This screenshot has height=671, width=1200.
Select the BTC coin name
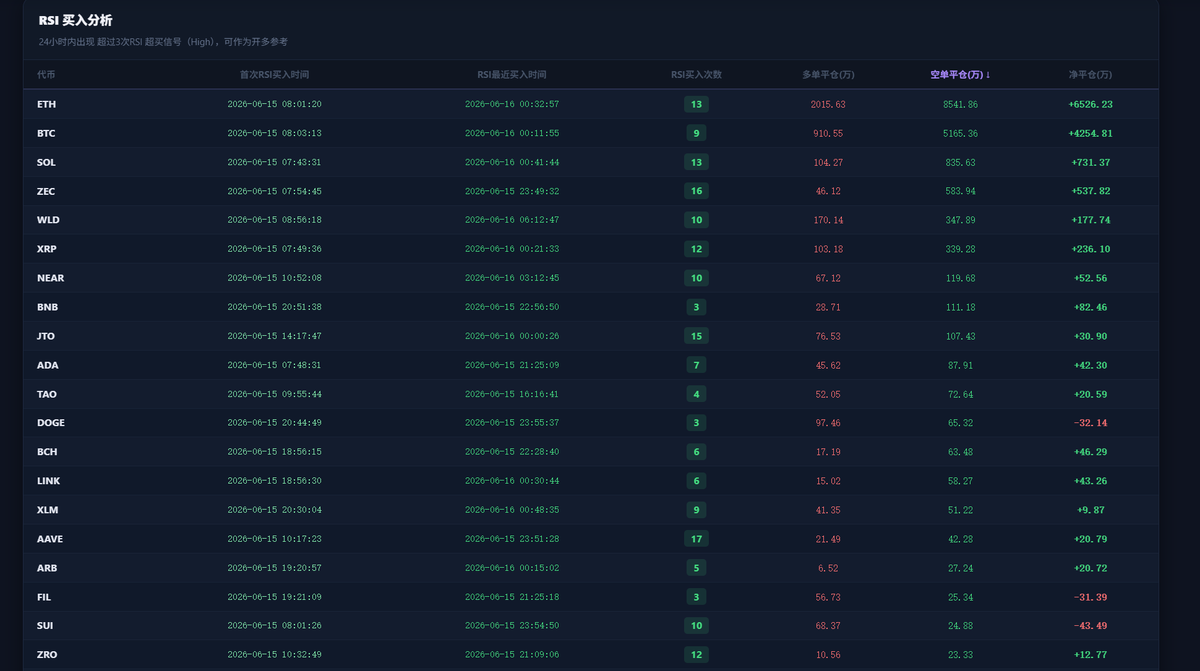[46, 133]
